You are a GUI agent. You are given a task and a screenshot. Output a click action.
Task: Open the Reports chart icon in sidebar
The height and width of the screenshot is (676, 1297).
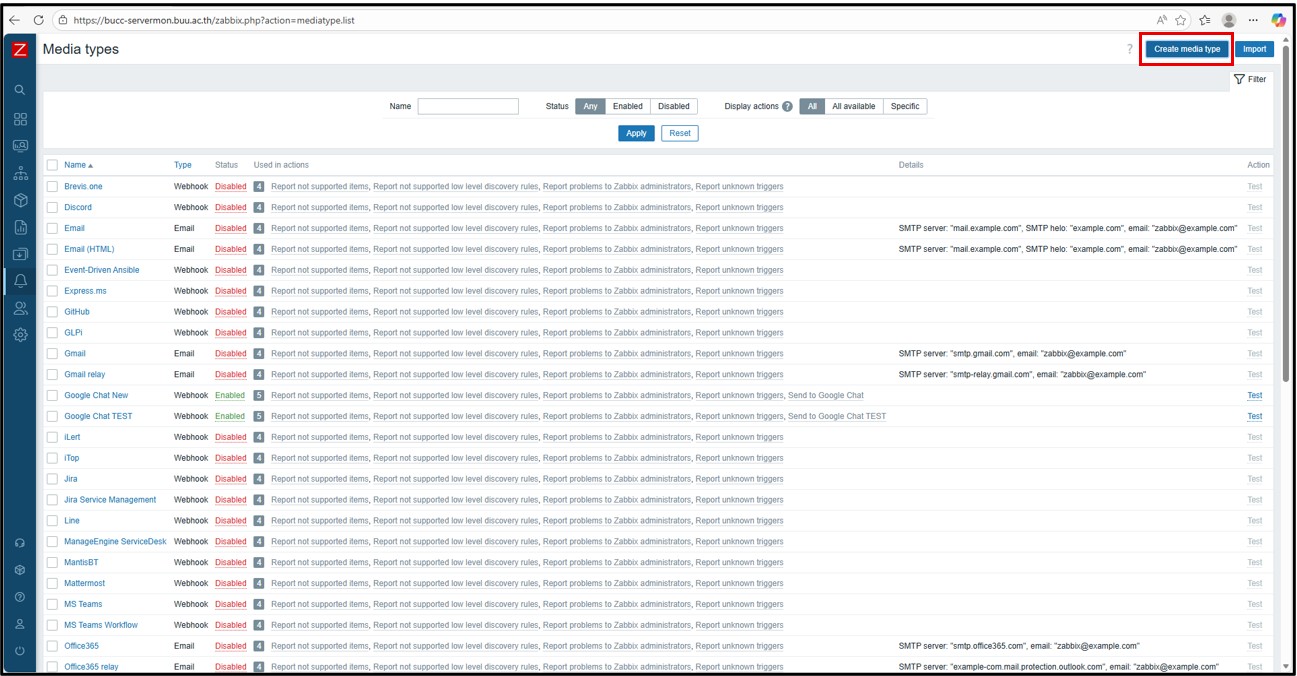point(20,227)
